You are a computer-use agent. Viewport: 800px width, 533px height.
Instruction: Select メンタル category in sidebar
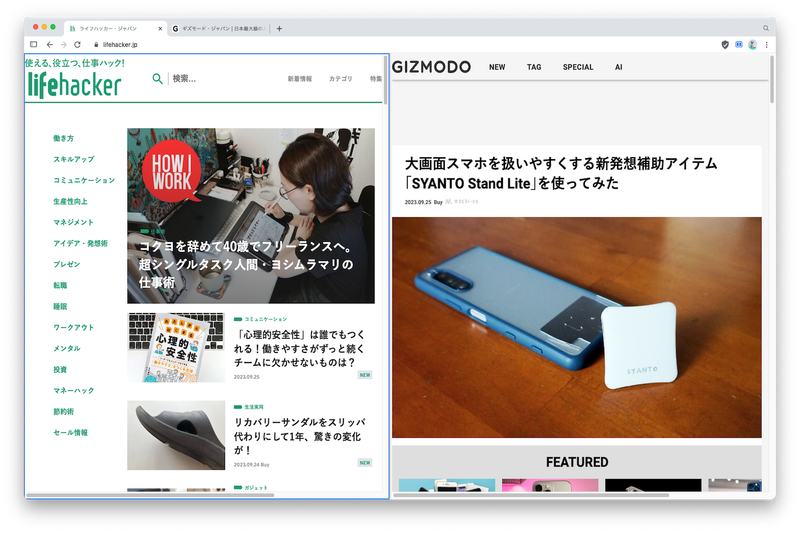(67, 348)
